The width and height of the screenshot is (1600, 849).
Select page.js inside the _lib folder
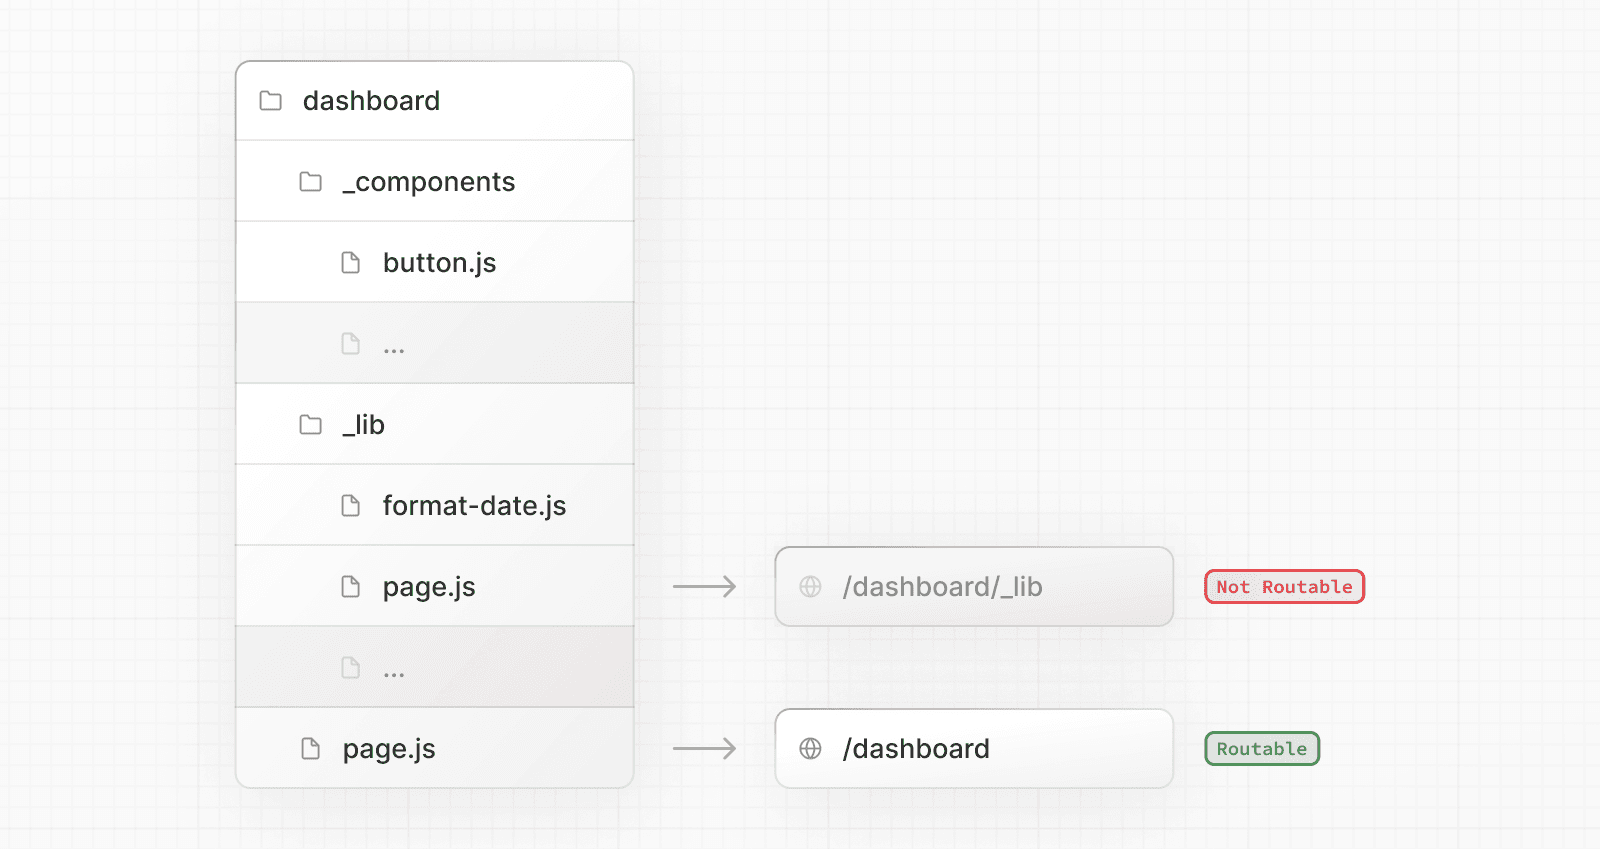click(x=429, y=587)
